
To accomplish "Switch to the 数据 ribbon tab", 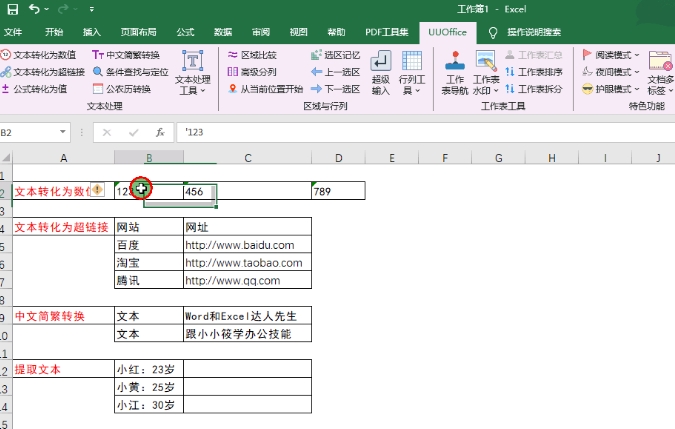I will coord(223,32).
